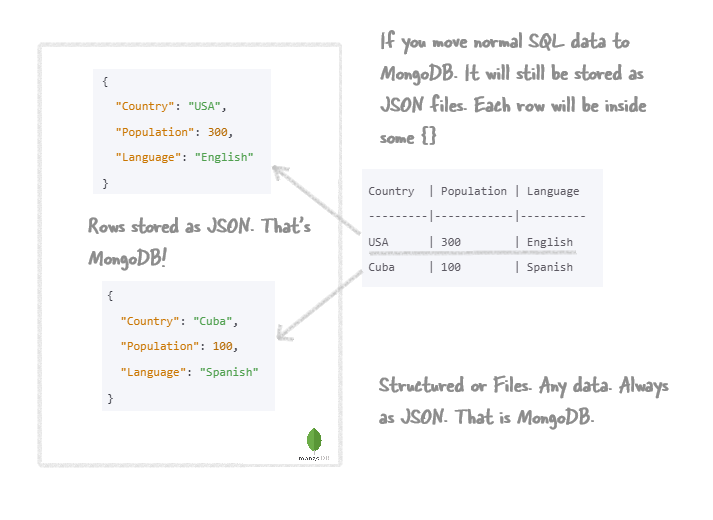
Task: Click the "Population" header in the table
Action: point(473,191)
